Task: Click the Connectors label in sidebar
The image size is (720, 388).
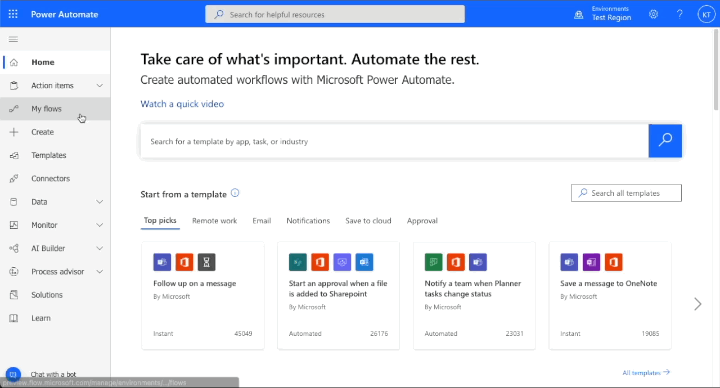Action: [x=51, y=179]
